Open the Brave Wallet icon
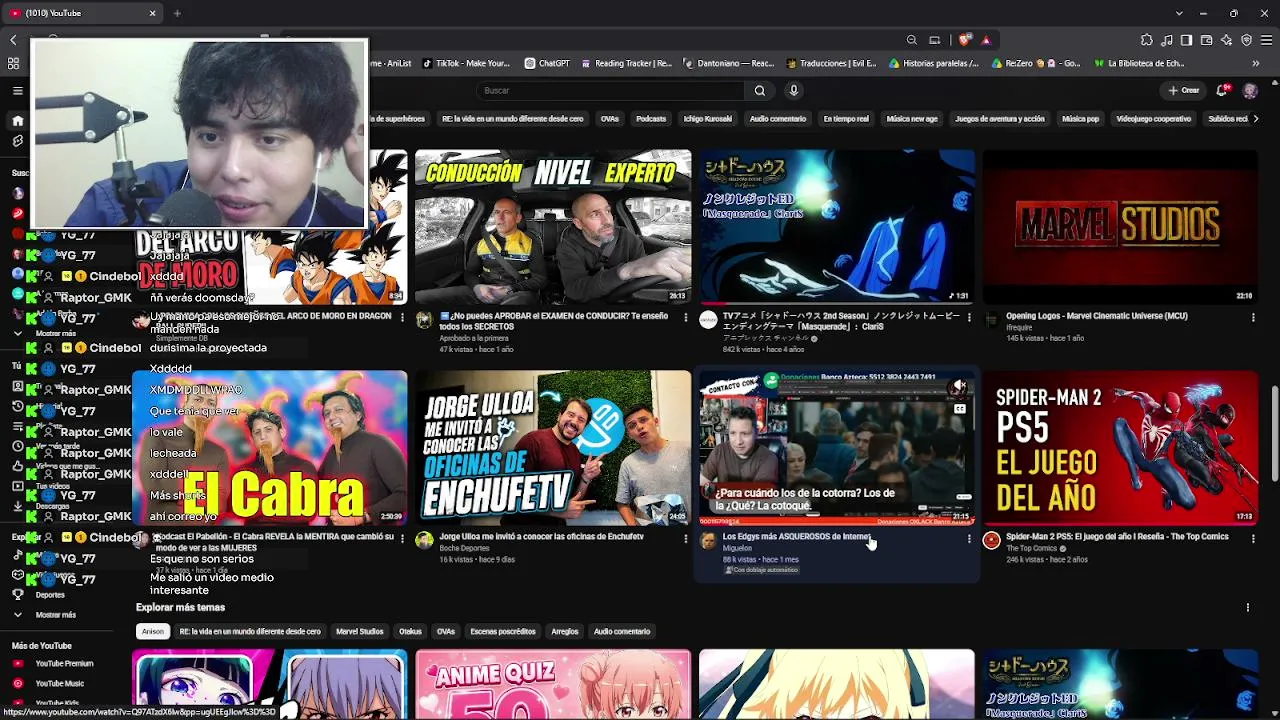Screen dimensions: 1280x720 1206,40
